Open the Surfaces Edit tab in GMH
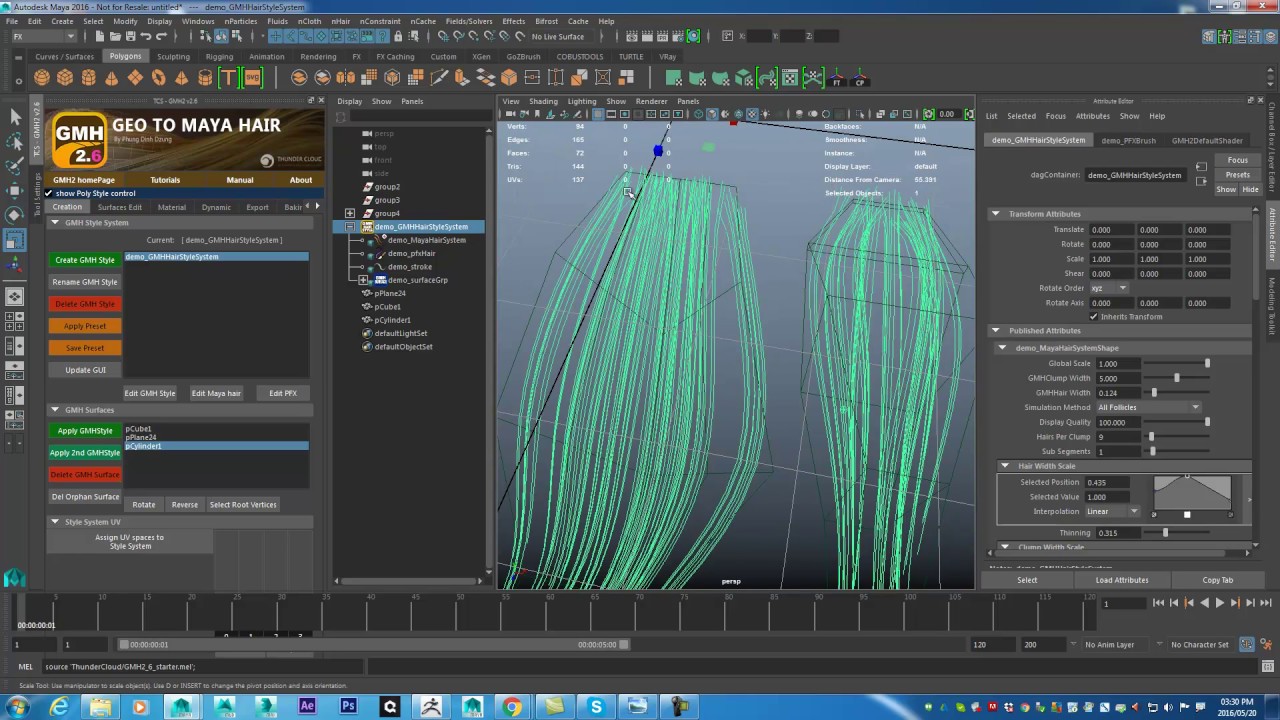Screen dimensions: 1280x720 click(x=119, y=207)
